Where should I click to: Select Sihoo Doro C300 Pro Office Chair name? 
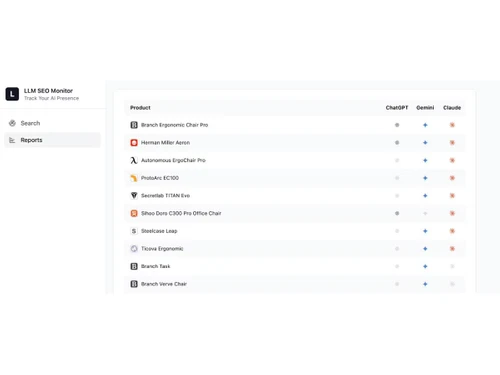pos(181,213)
